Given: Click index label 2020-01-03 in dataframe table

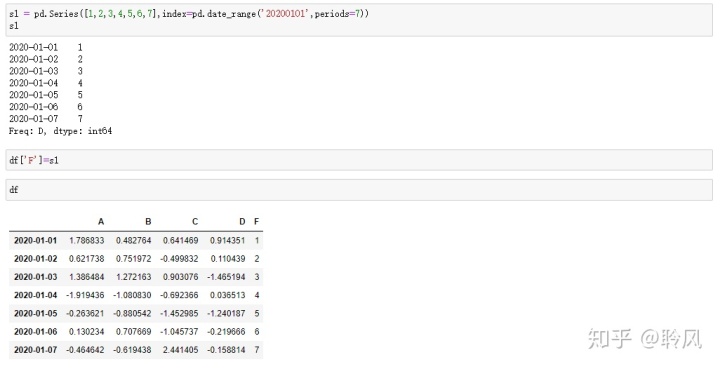Looking at the screenshot, I should pyautogui.click(x=35, y=277).
